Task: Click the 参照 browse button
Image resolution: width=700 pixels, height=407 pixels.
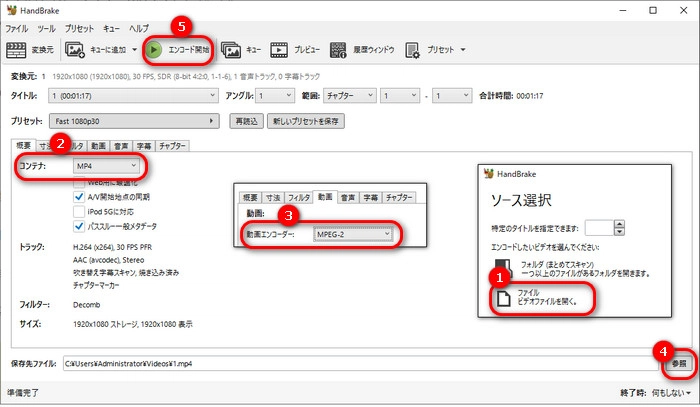Action: click(x=679, y=364)
